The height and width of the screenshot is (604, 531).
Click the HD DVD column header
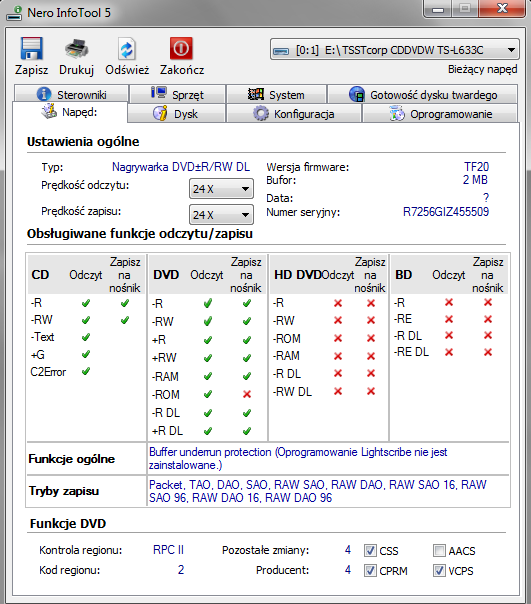pos(297,275)
